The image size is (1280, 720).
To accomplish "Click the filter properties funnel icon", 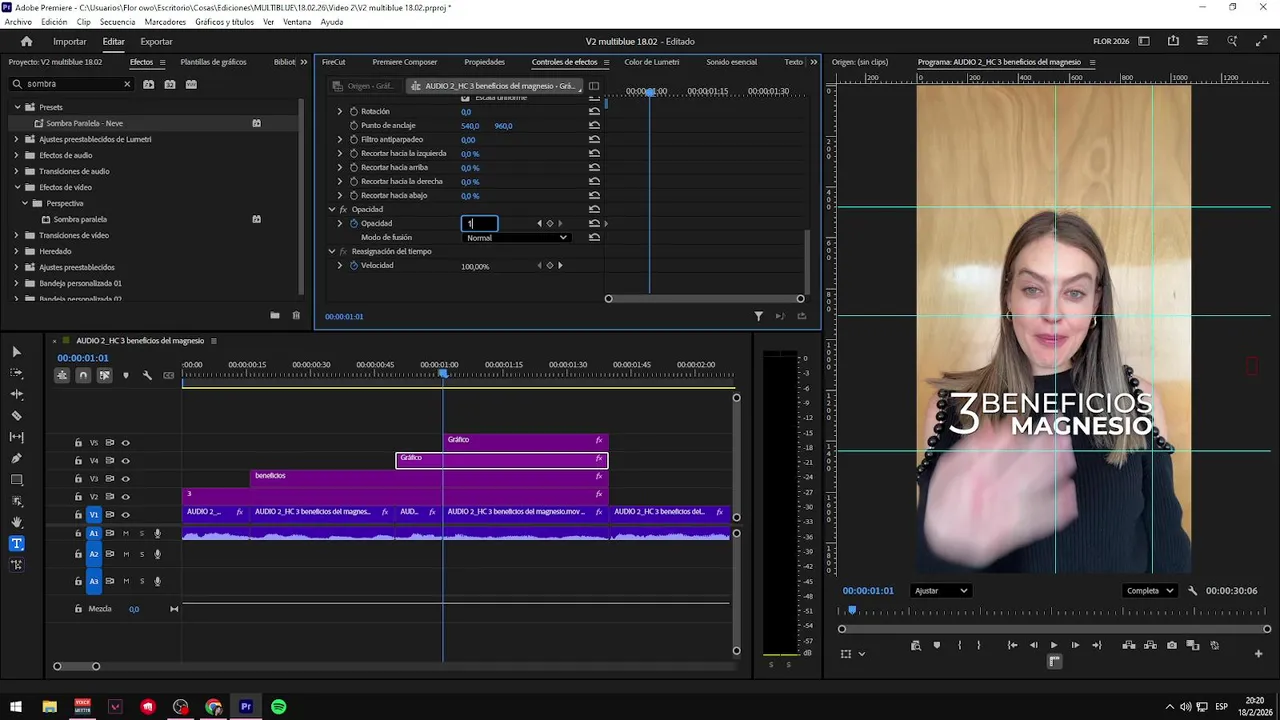I will 758,316.
